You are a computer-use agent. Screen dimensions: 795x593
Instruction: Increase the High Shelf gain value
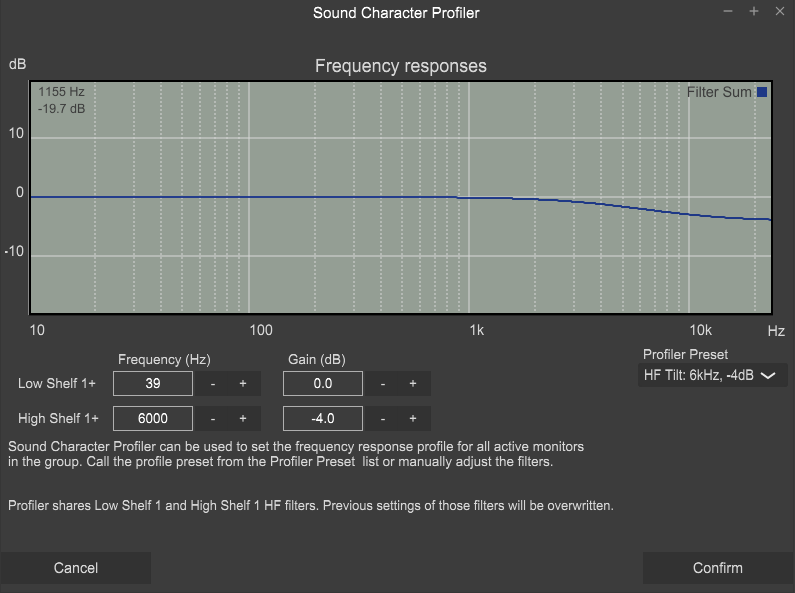tap(412, 419)
